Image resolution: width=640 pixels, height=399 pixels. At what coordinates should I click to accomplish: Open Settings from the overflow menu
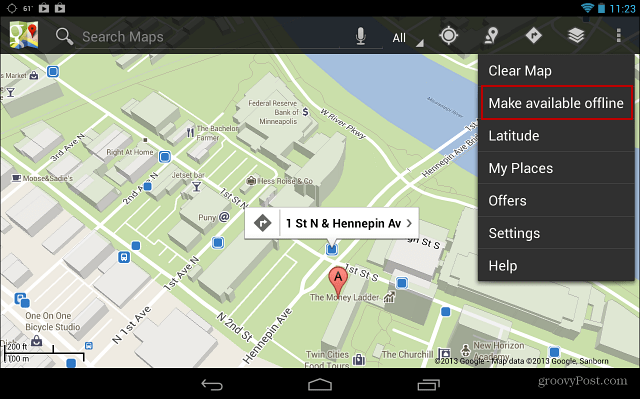click(x=556, y=233)
